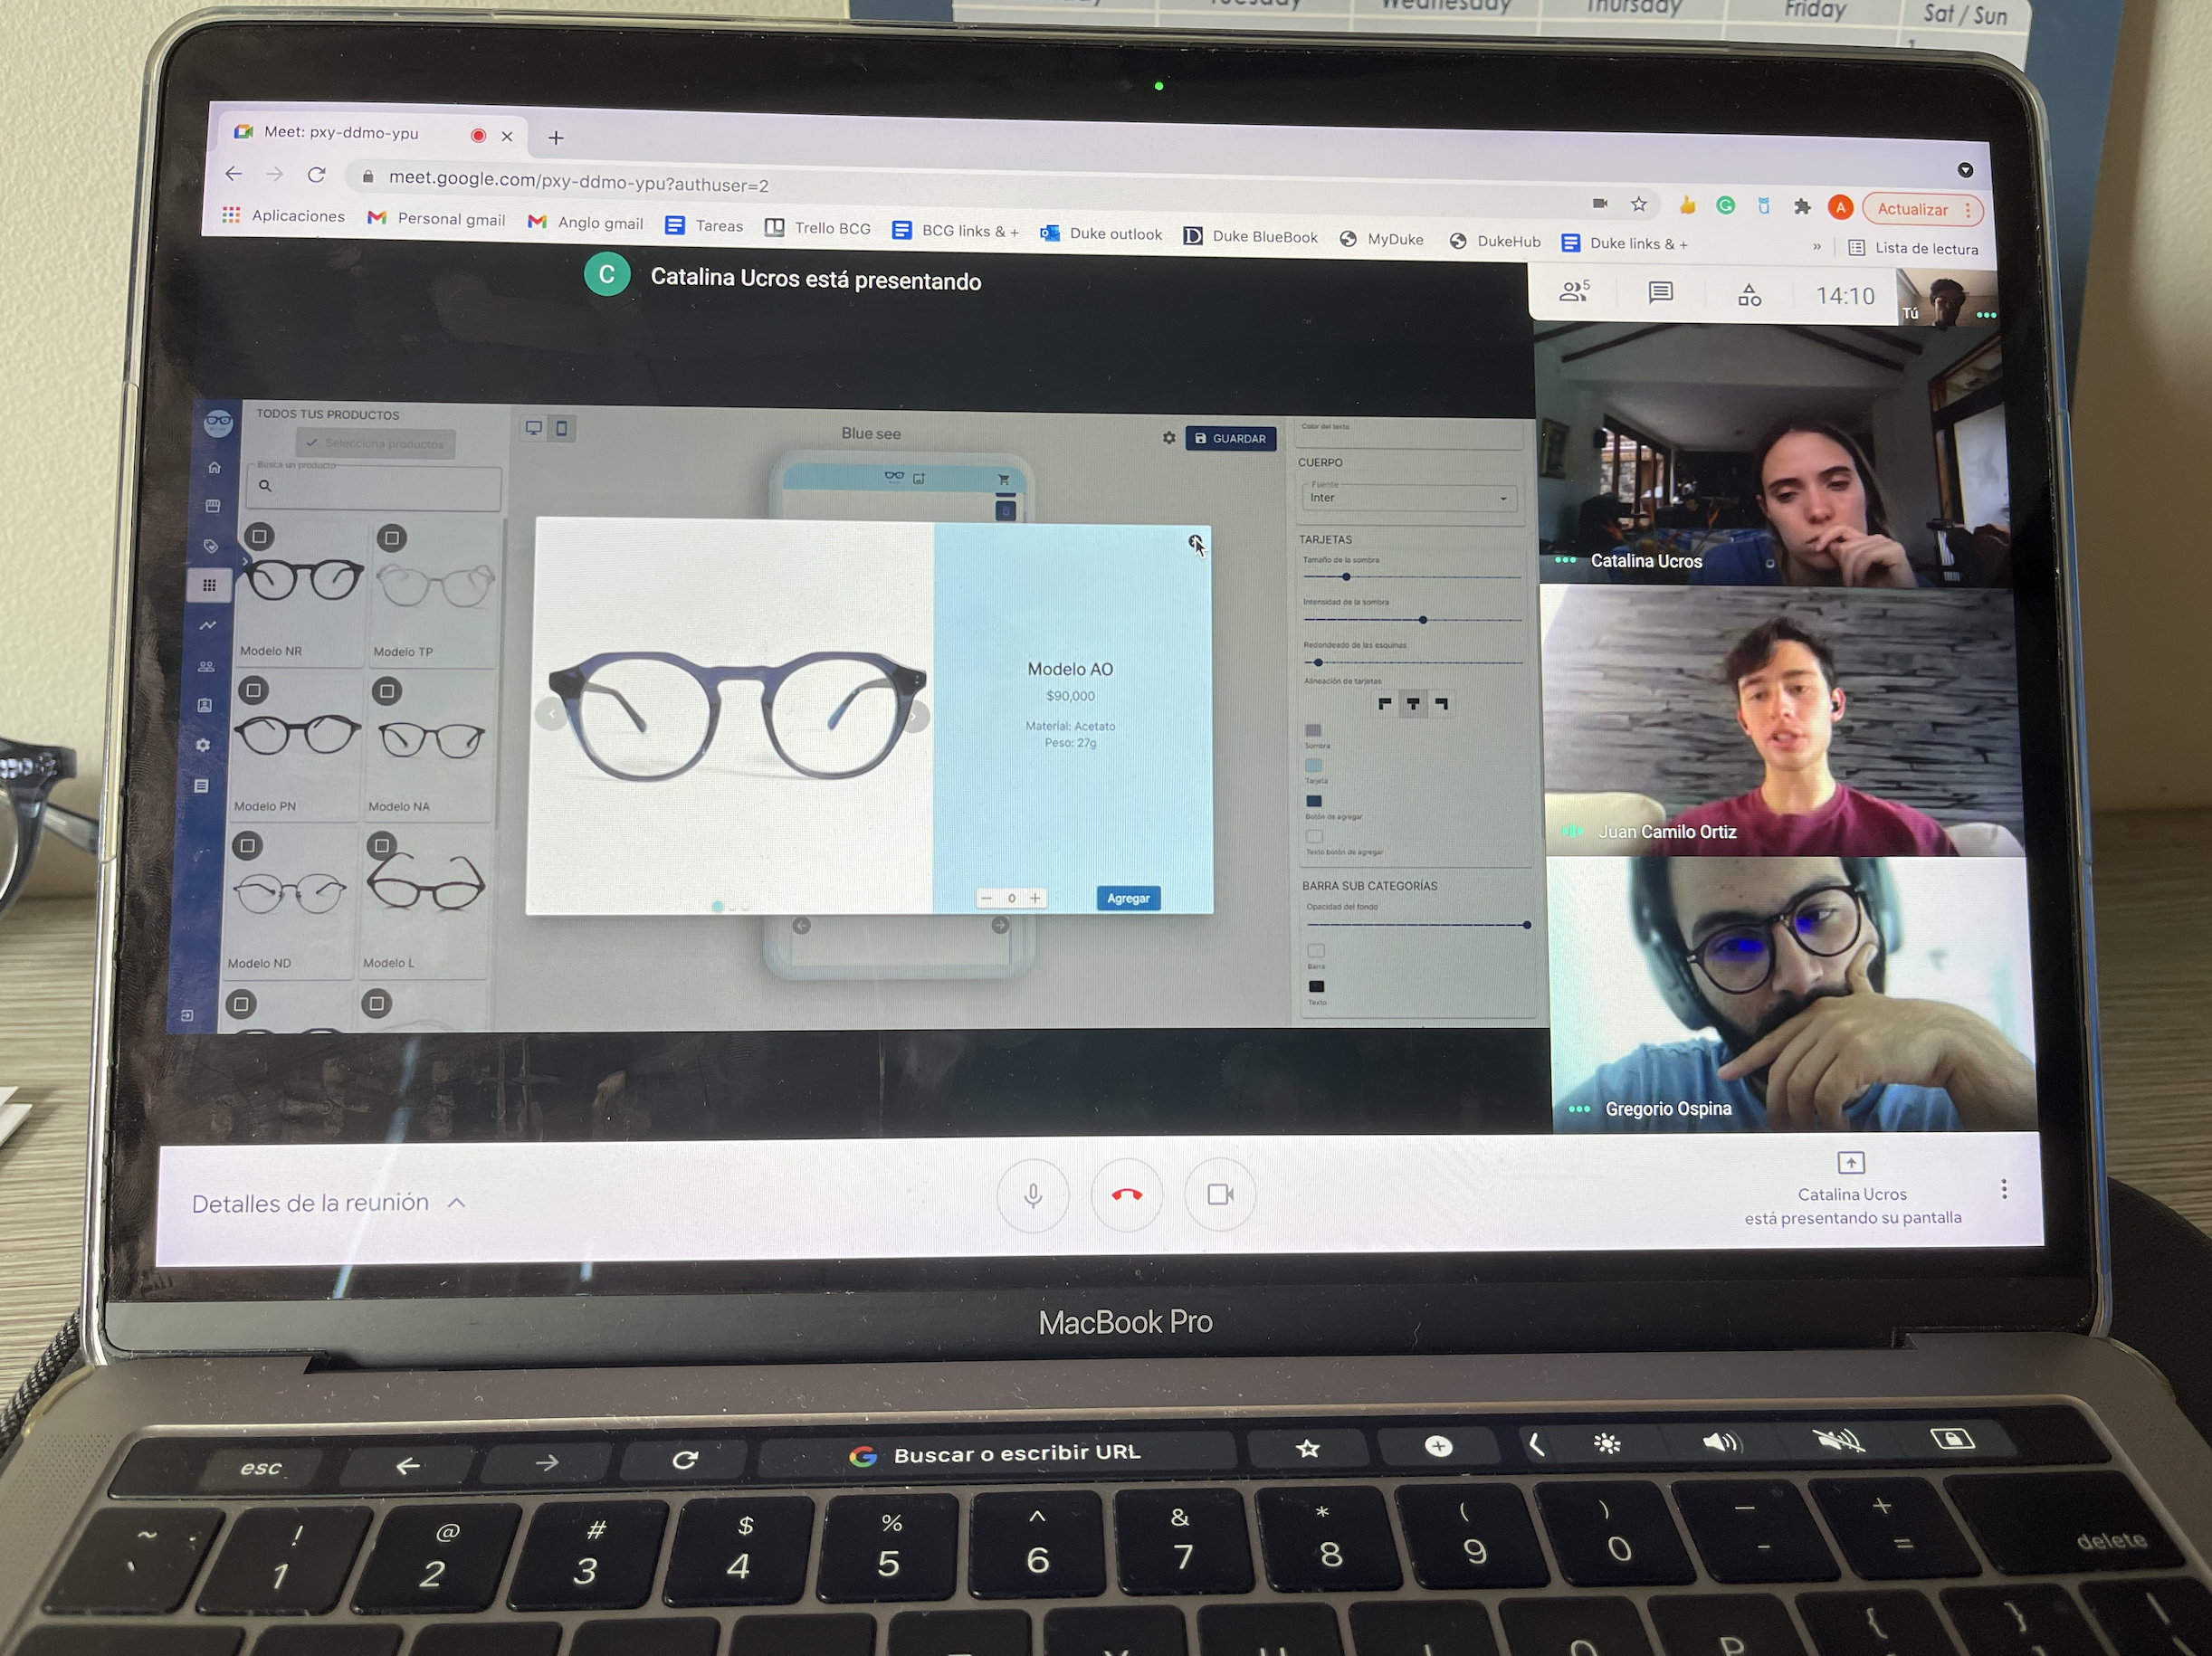This screenshot has height=1656, width=2212.
Task: Open the Personal gmail bookmark
Action: pyautogui.click(x=436, y=219)
